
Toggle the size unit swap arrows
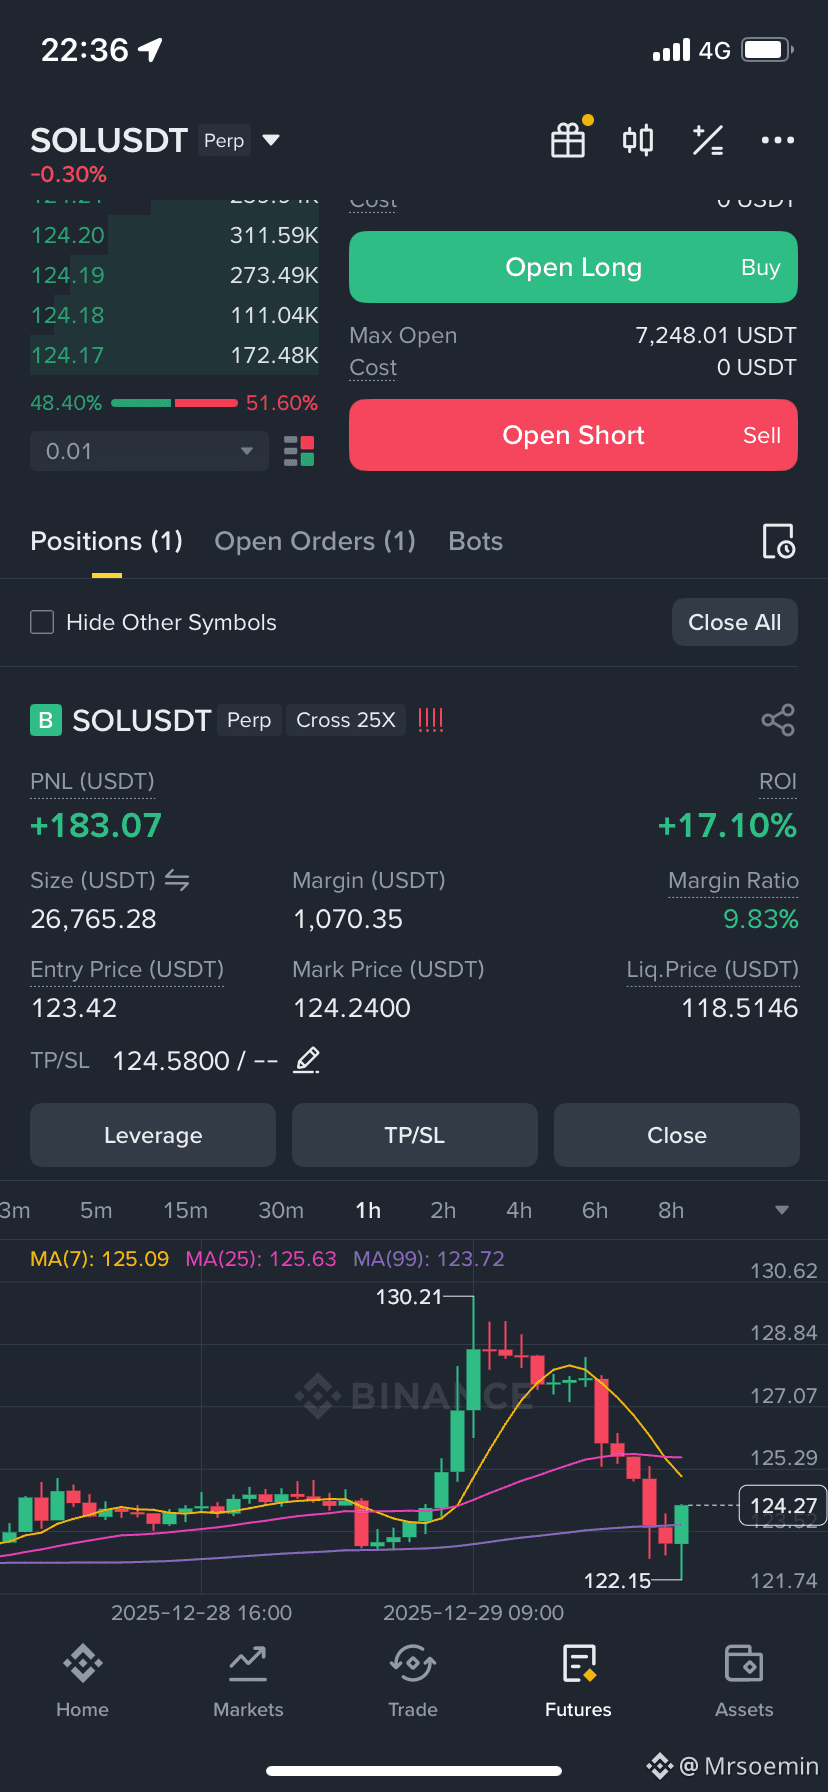pos(177,880)
